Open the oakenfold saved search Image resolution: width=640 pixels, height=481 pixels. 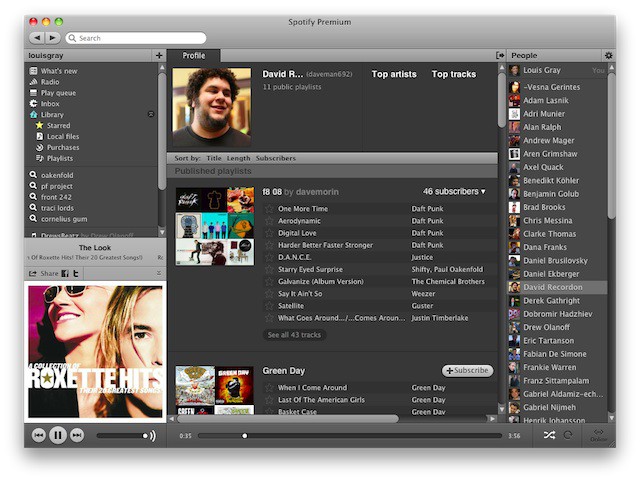pos(57,175)
